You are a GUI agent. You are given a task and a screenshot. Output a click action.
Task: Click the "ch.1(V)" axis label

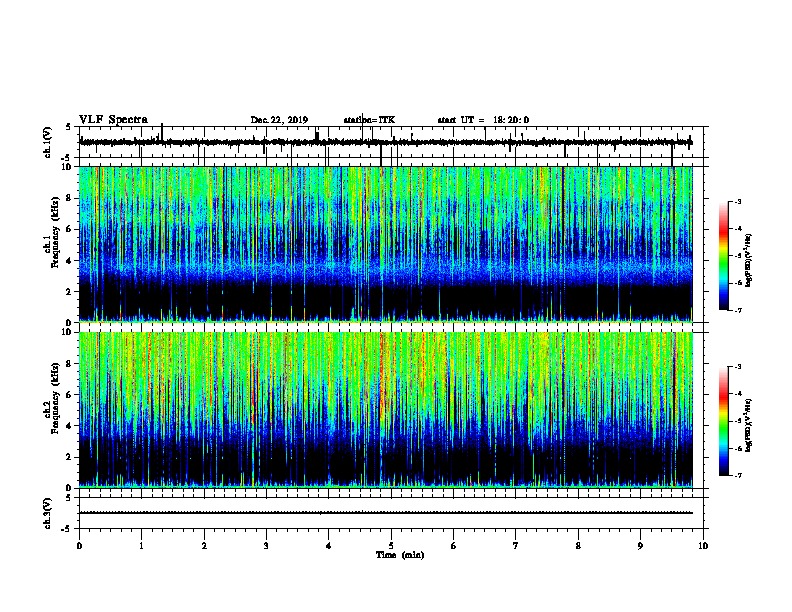(x=48, y=142)
